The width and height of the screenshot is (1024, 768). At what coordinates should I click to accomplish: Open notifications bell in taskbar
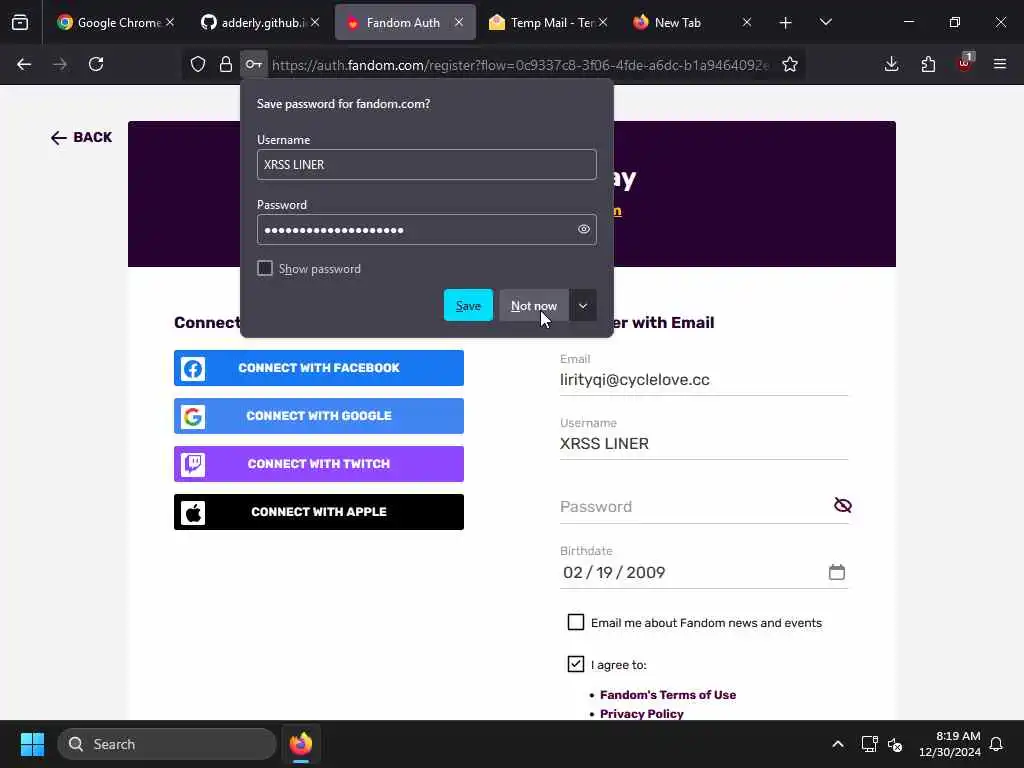click(x=997, y=744)
